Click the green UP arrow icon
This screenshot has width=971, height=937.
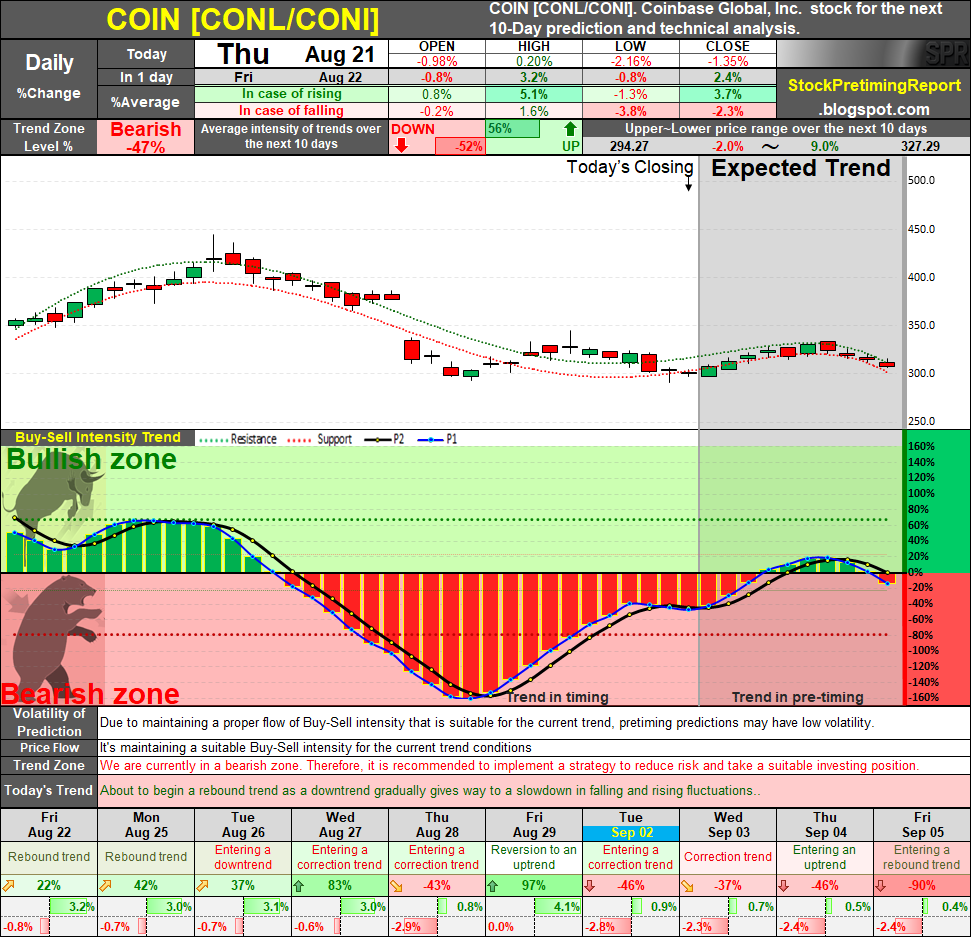tap(570, 129)
